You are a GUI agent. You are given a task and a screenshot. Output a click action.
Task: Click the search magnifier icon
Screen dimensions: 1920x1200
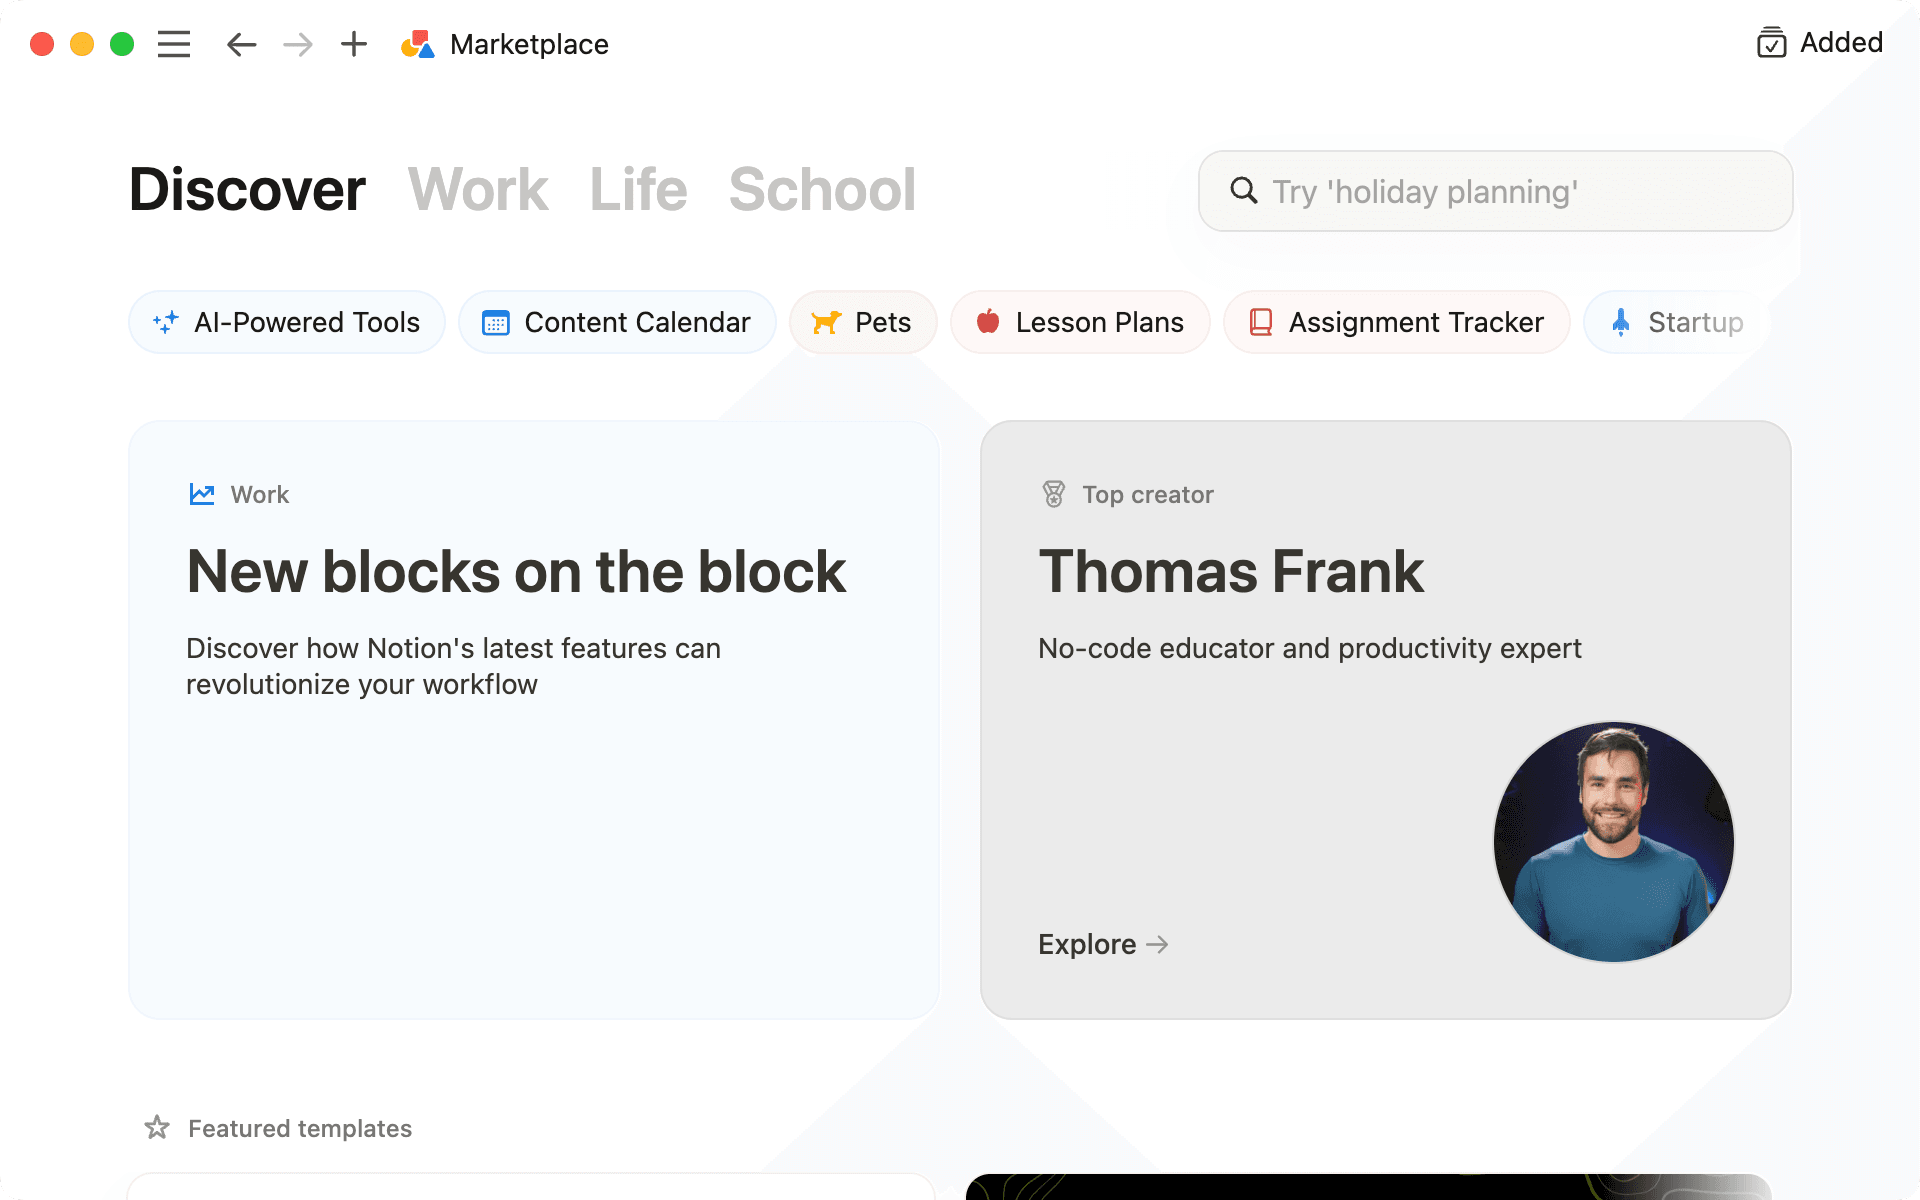1243,190
